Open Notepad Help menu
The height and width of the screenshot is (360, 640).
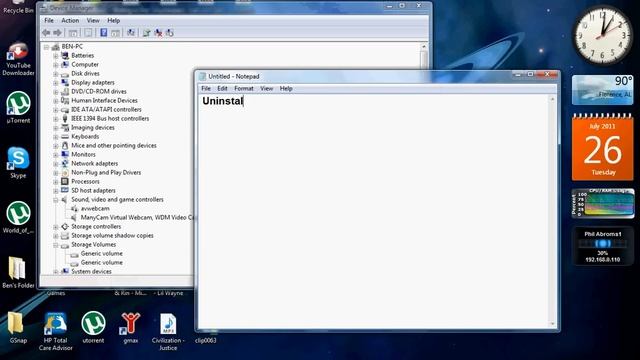pyautogui.click(x=286, y=89)
